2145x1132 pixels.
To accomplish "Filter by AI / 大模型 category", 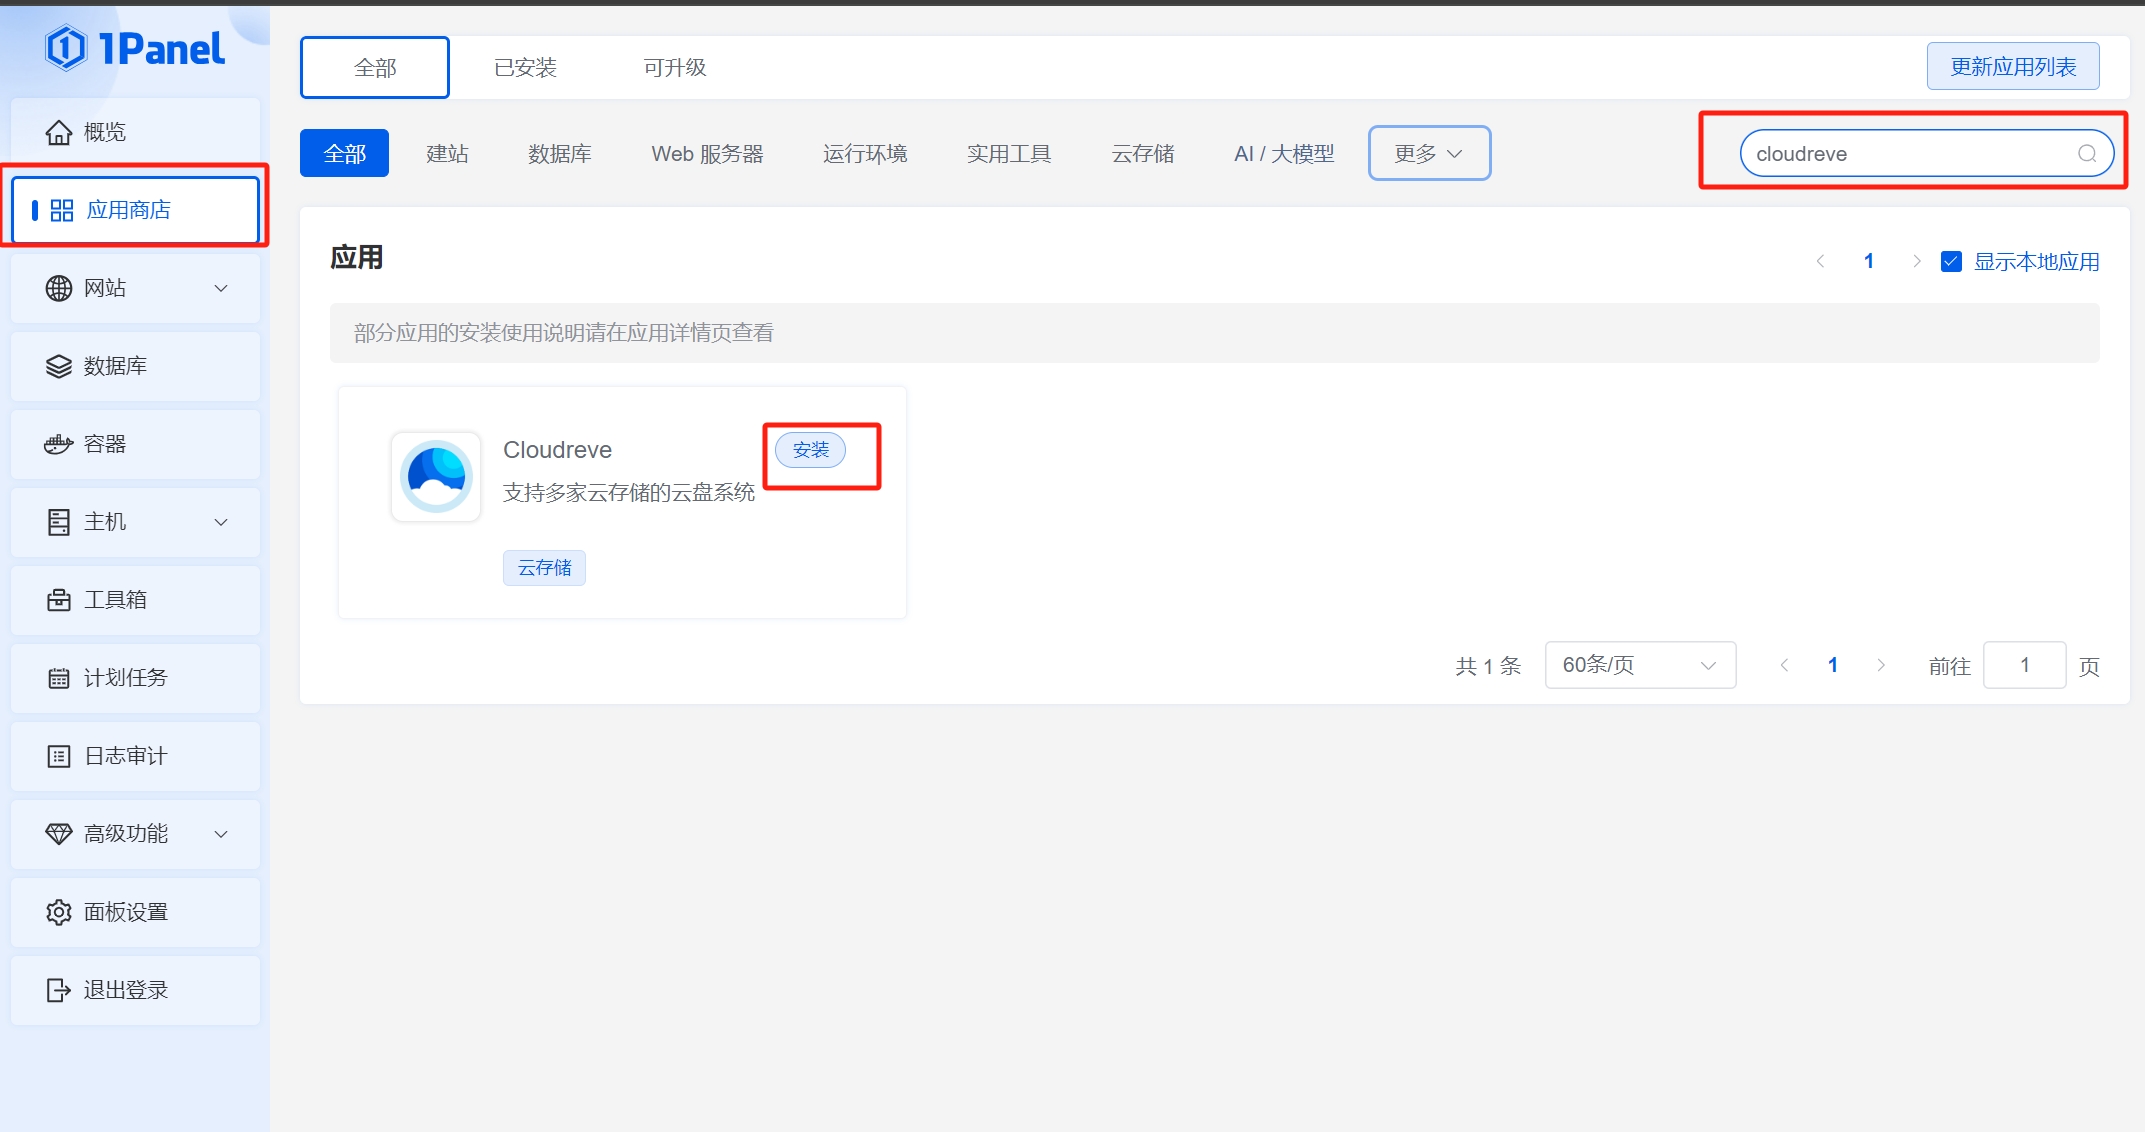I will point(1284,154).
